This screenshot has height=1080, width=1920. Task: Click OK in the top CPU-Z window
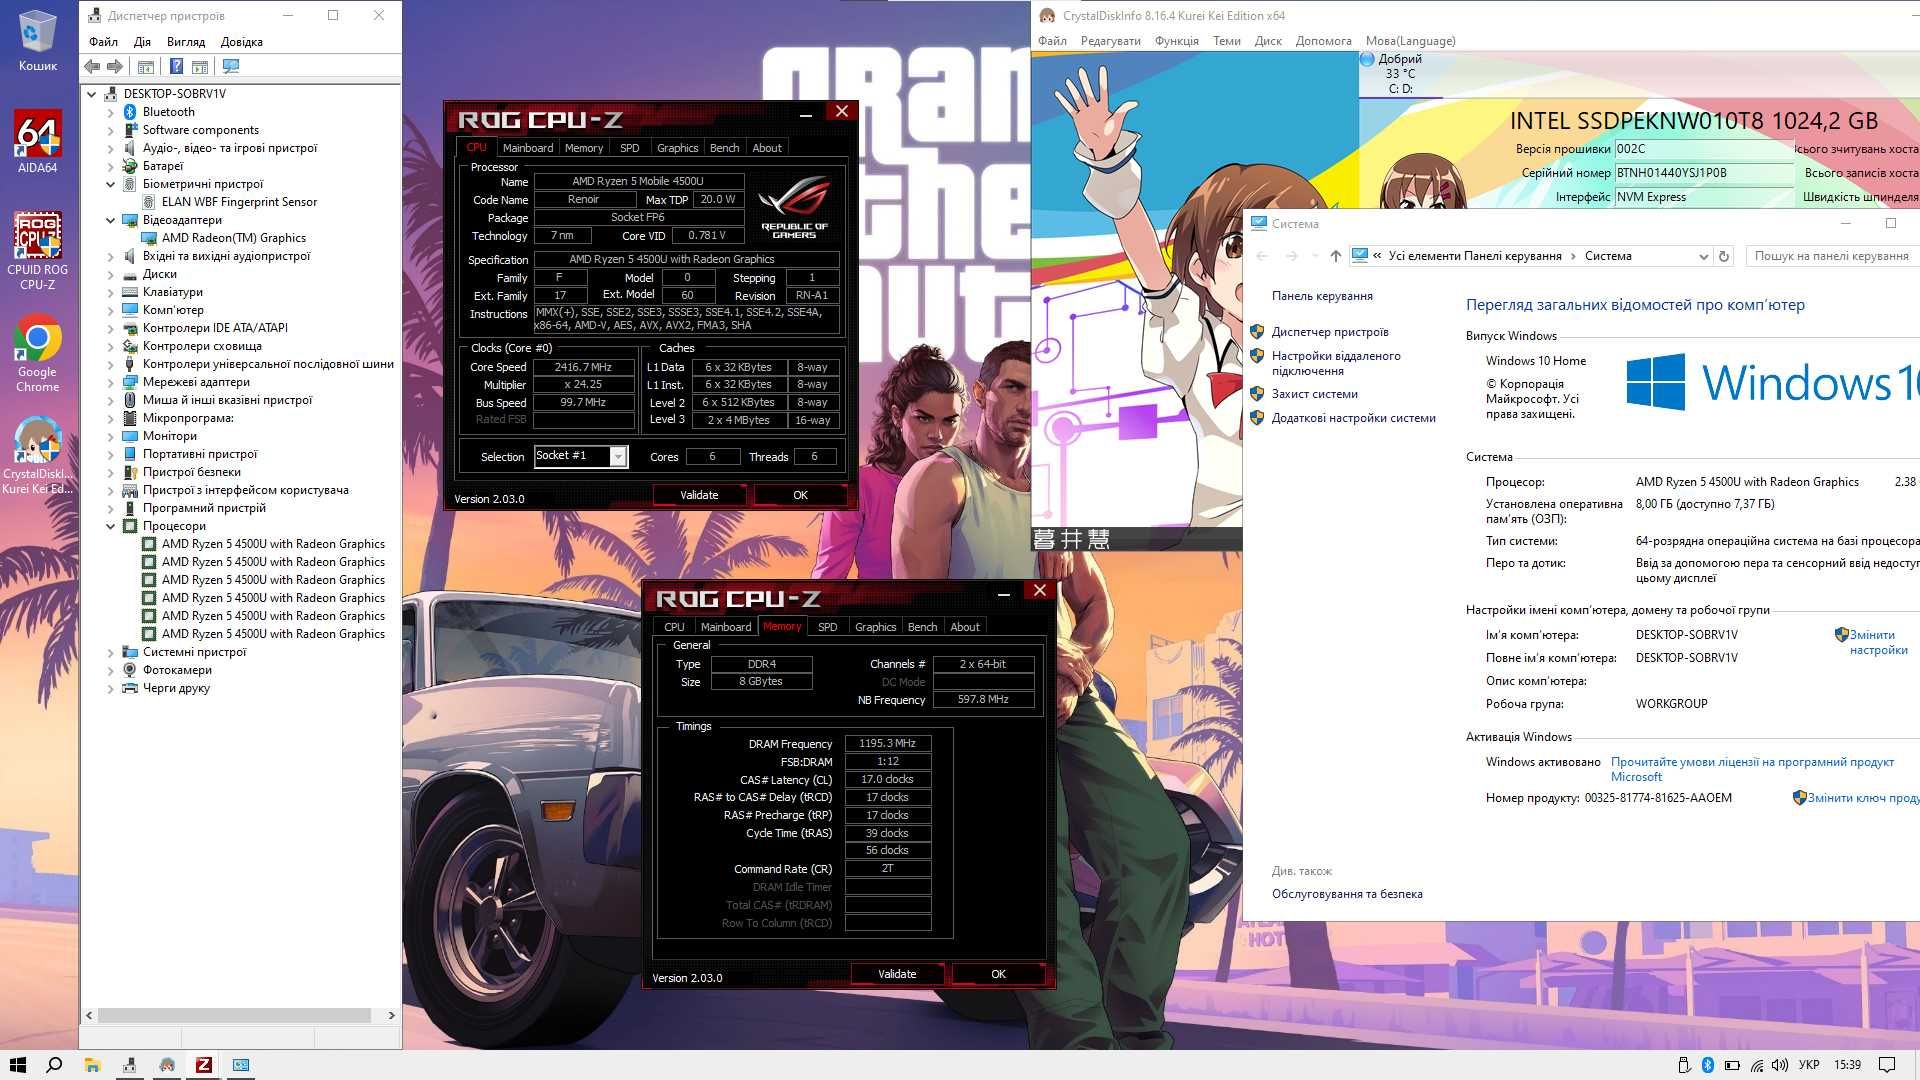(800, 495)
